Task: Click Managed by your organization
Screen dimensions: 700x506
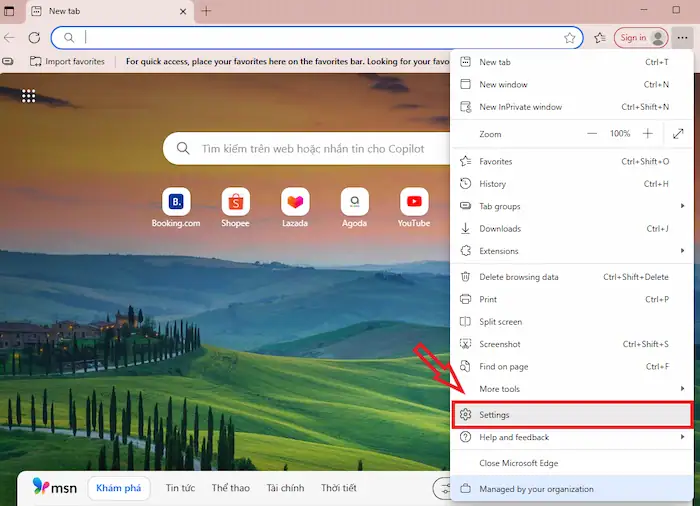Action: pyautogui.click(x=572, y=489)
